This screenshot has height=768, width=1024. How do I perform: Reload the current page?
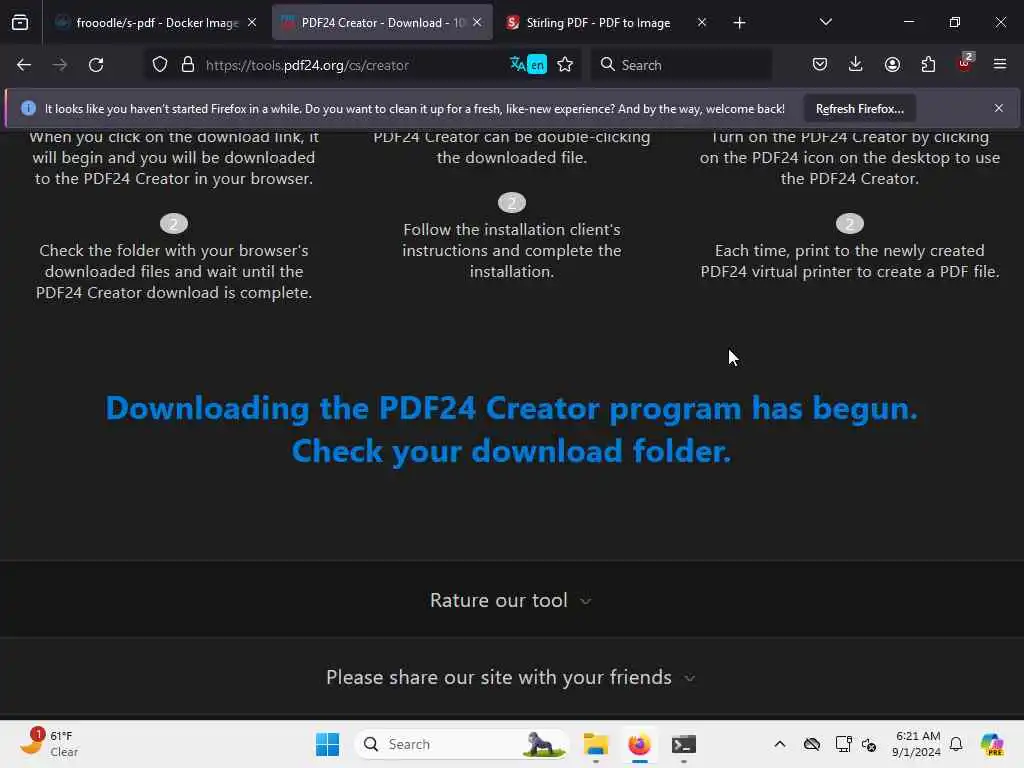tap(96, 65)
